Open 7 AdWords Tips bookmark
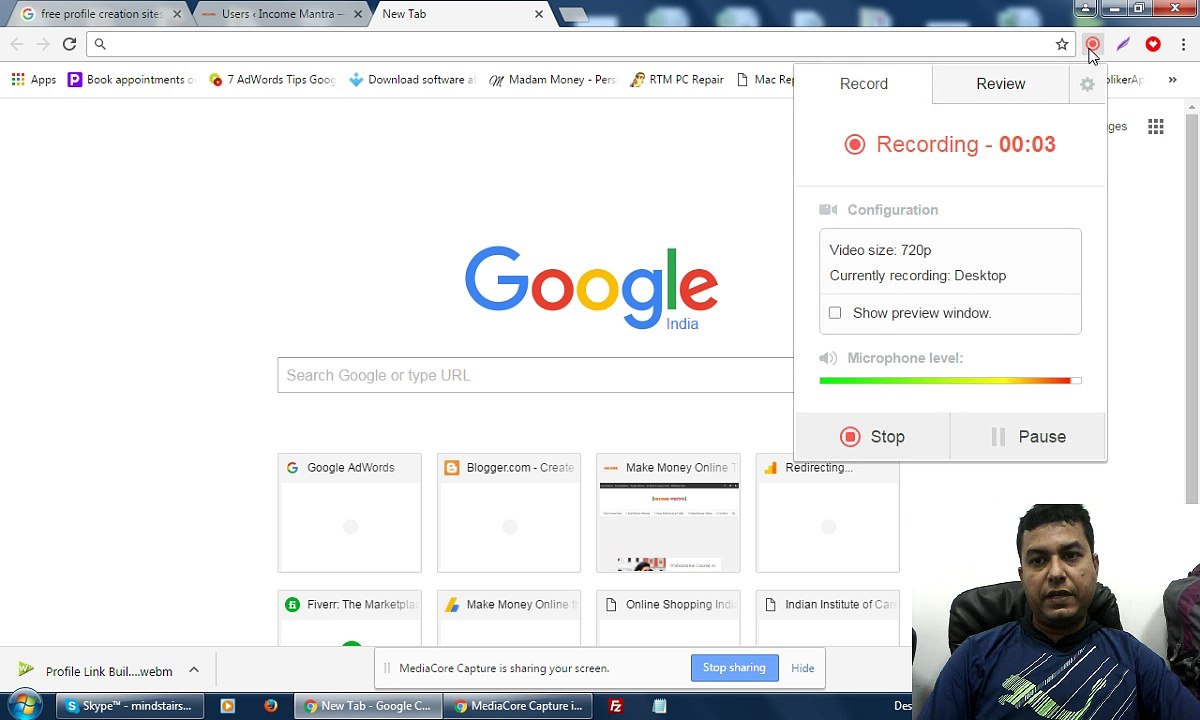This screenshot has width=1200, height=720. click(x=272, y=80)
